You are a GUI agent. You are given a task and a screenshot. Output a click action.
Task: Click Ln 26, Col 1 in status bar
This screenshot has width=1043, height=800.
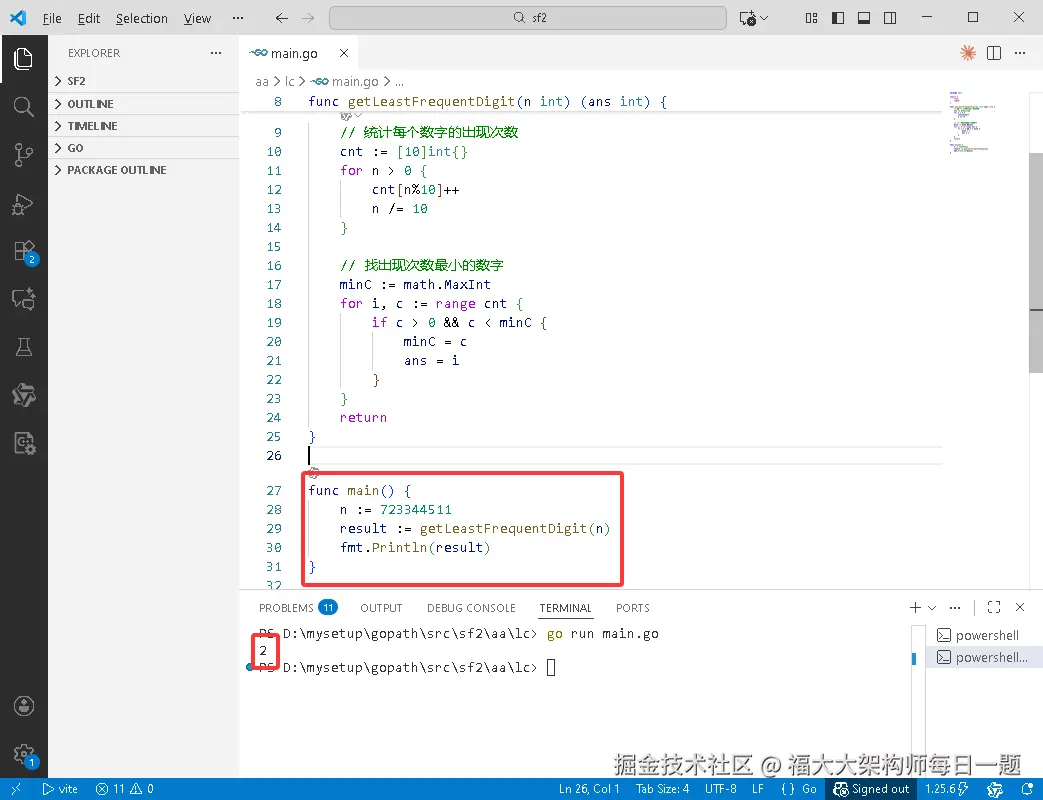(589, 789)
